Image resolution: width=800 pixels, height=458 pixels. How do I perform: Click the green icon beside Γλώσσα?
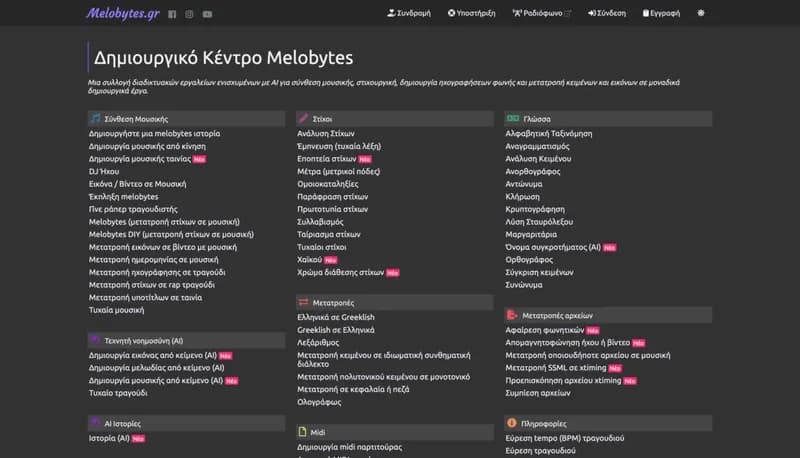[513, 118]
